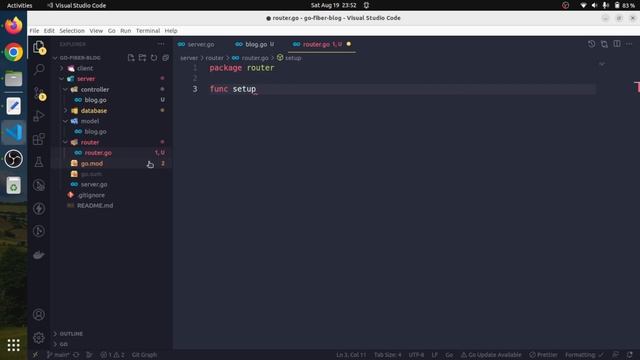The height and width of the screenshot is (360, 640).
Task: Open the Selection menu
Action: click(x=72, y=31)
